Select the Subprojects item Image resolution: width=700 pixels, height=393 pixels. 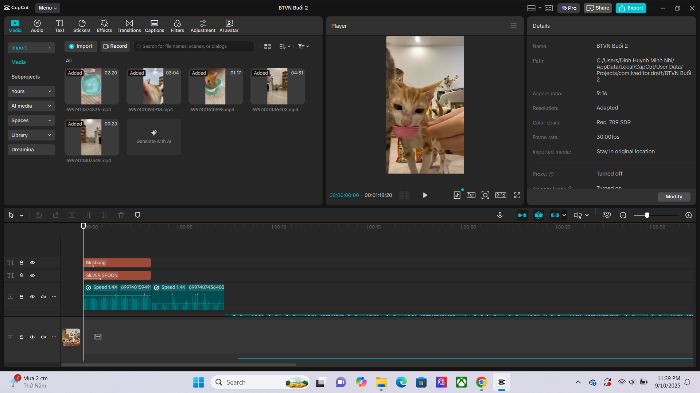(25, 77)
